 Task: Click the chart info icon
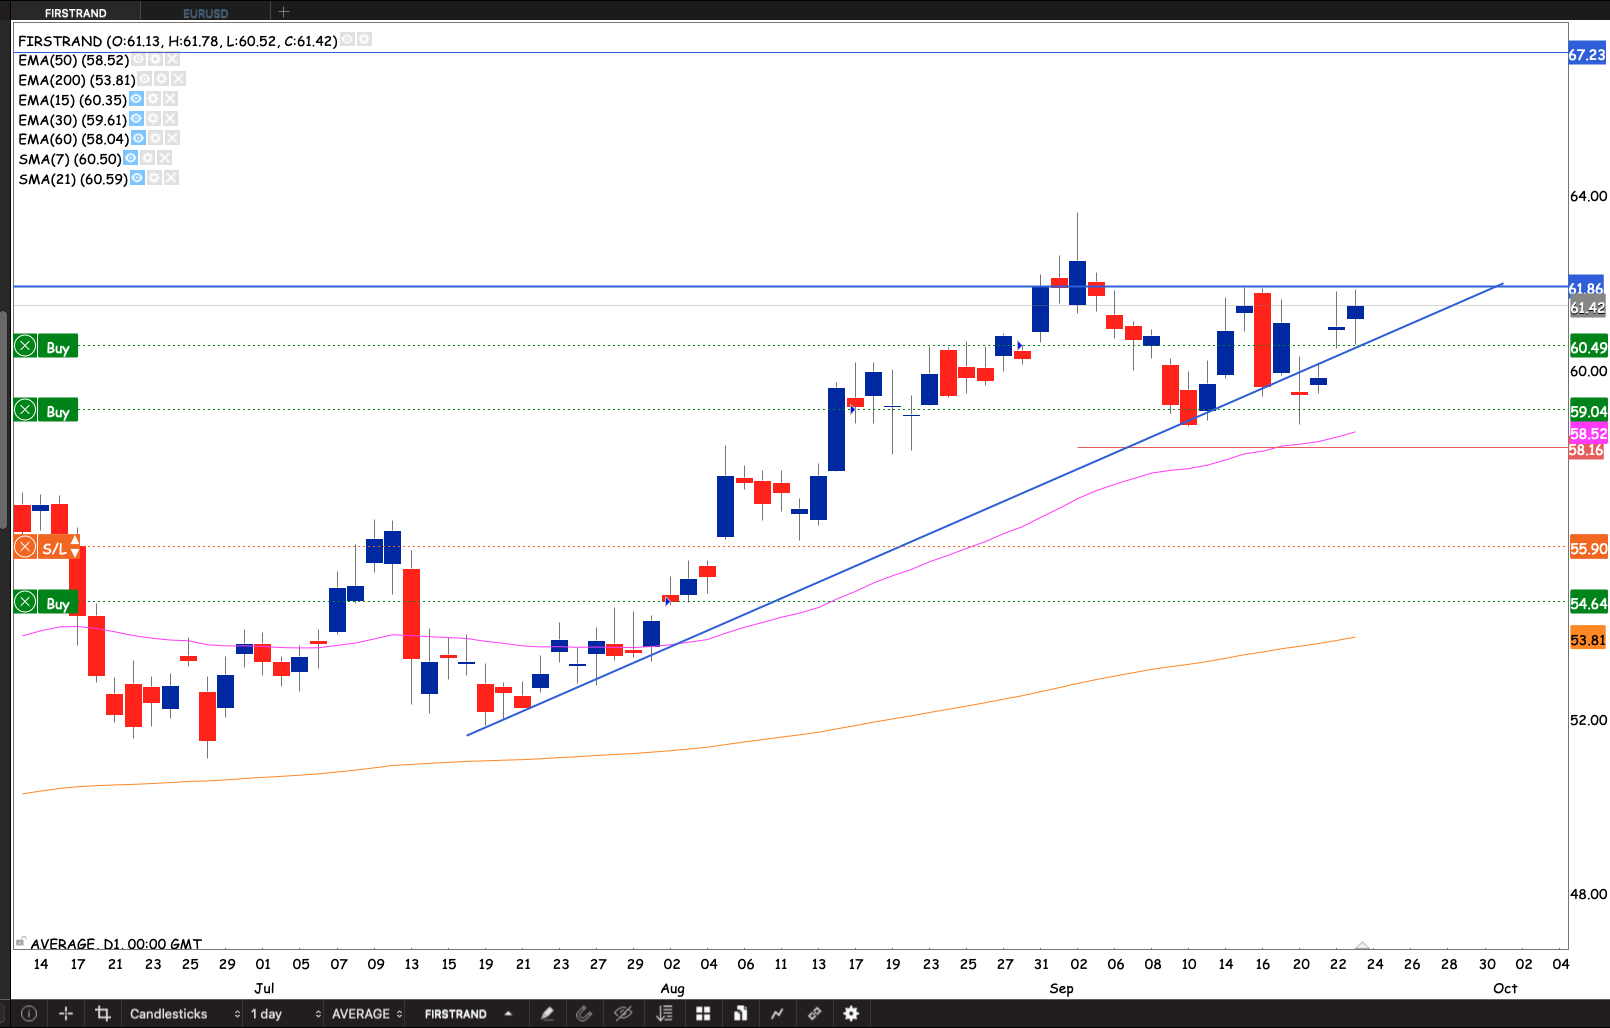point(29,1013)
